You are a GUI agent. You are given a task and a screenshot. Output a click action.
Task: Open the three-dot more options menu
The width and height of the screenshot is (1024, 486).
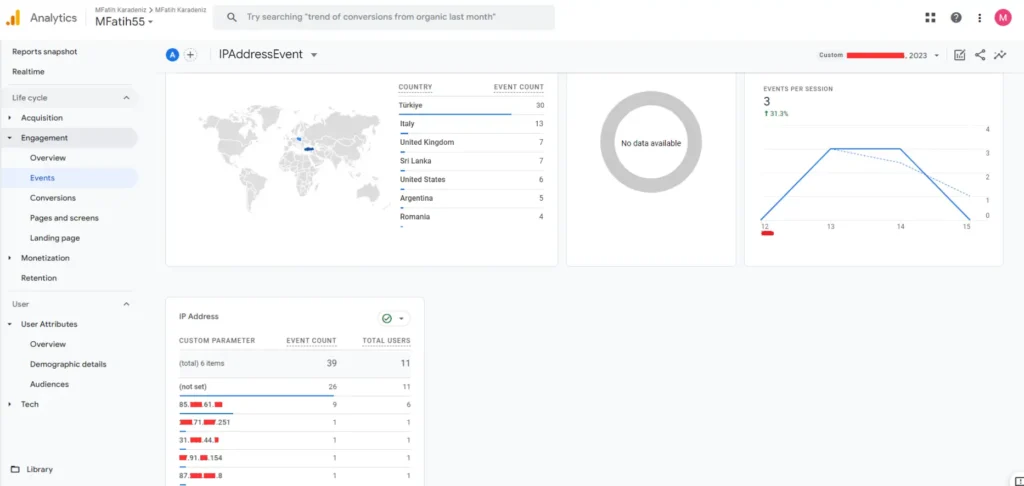[x=980, y=18]
